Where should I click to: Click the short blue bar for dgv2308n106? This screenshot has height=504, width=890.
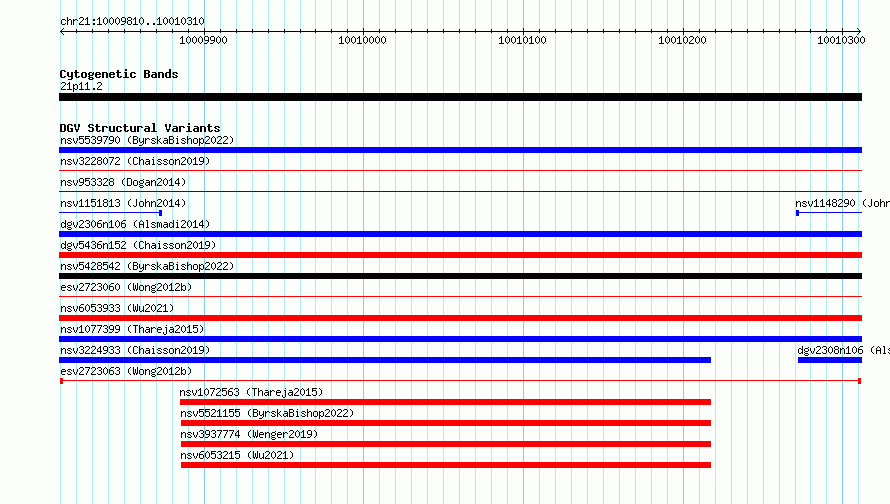pyautogui.click(x=830, y=360)
